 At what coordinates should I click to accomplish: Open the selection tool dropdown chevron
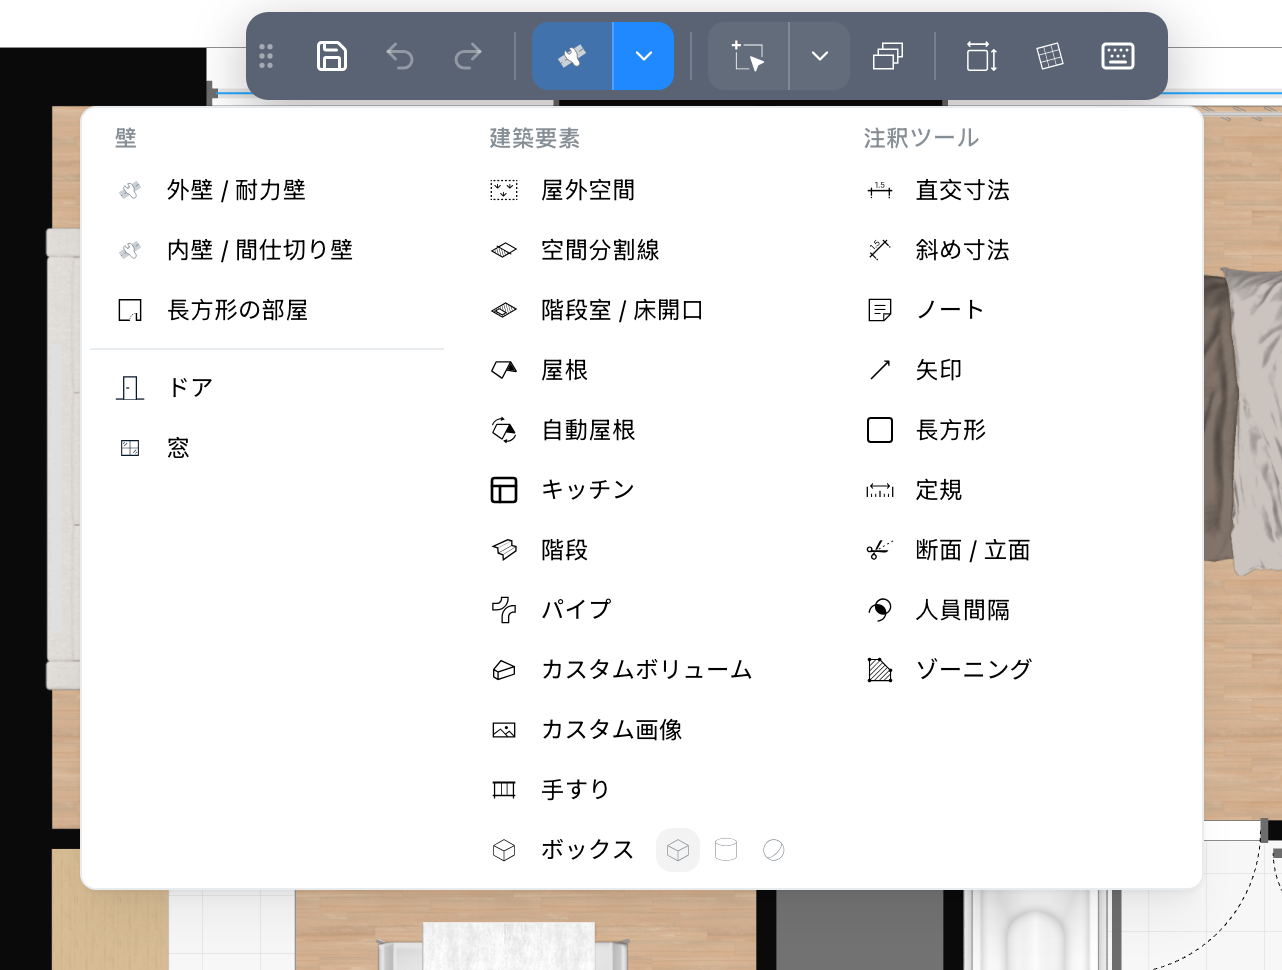[x=820, y=56]
